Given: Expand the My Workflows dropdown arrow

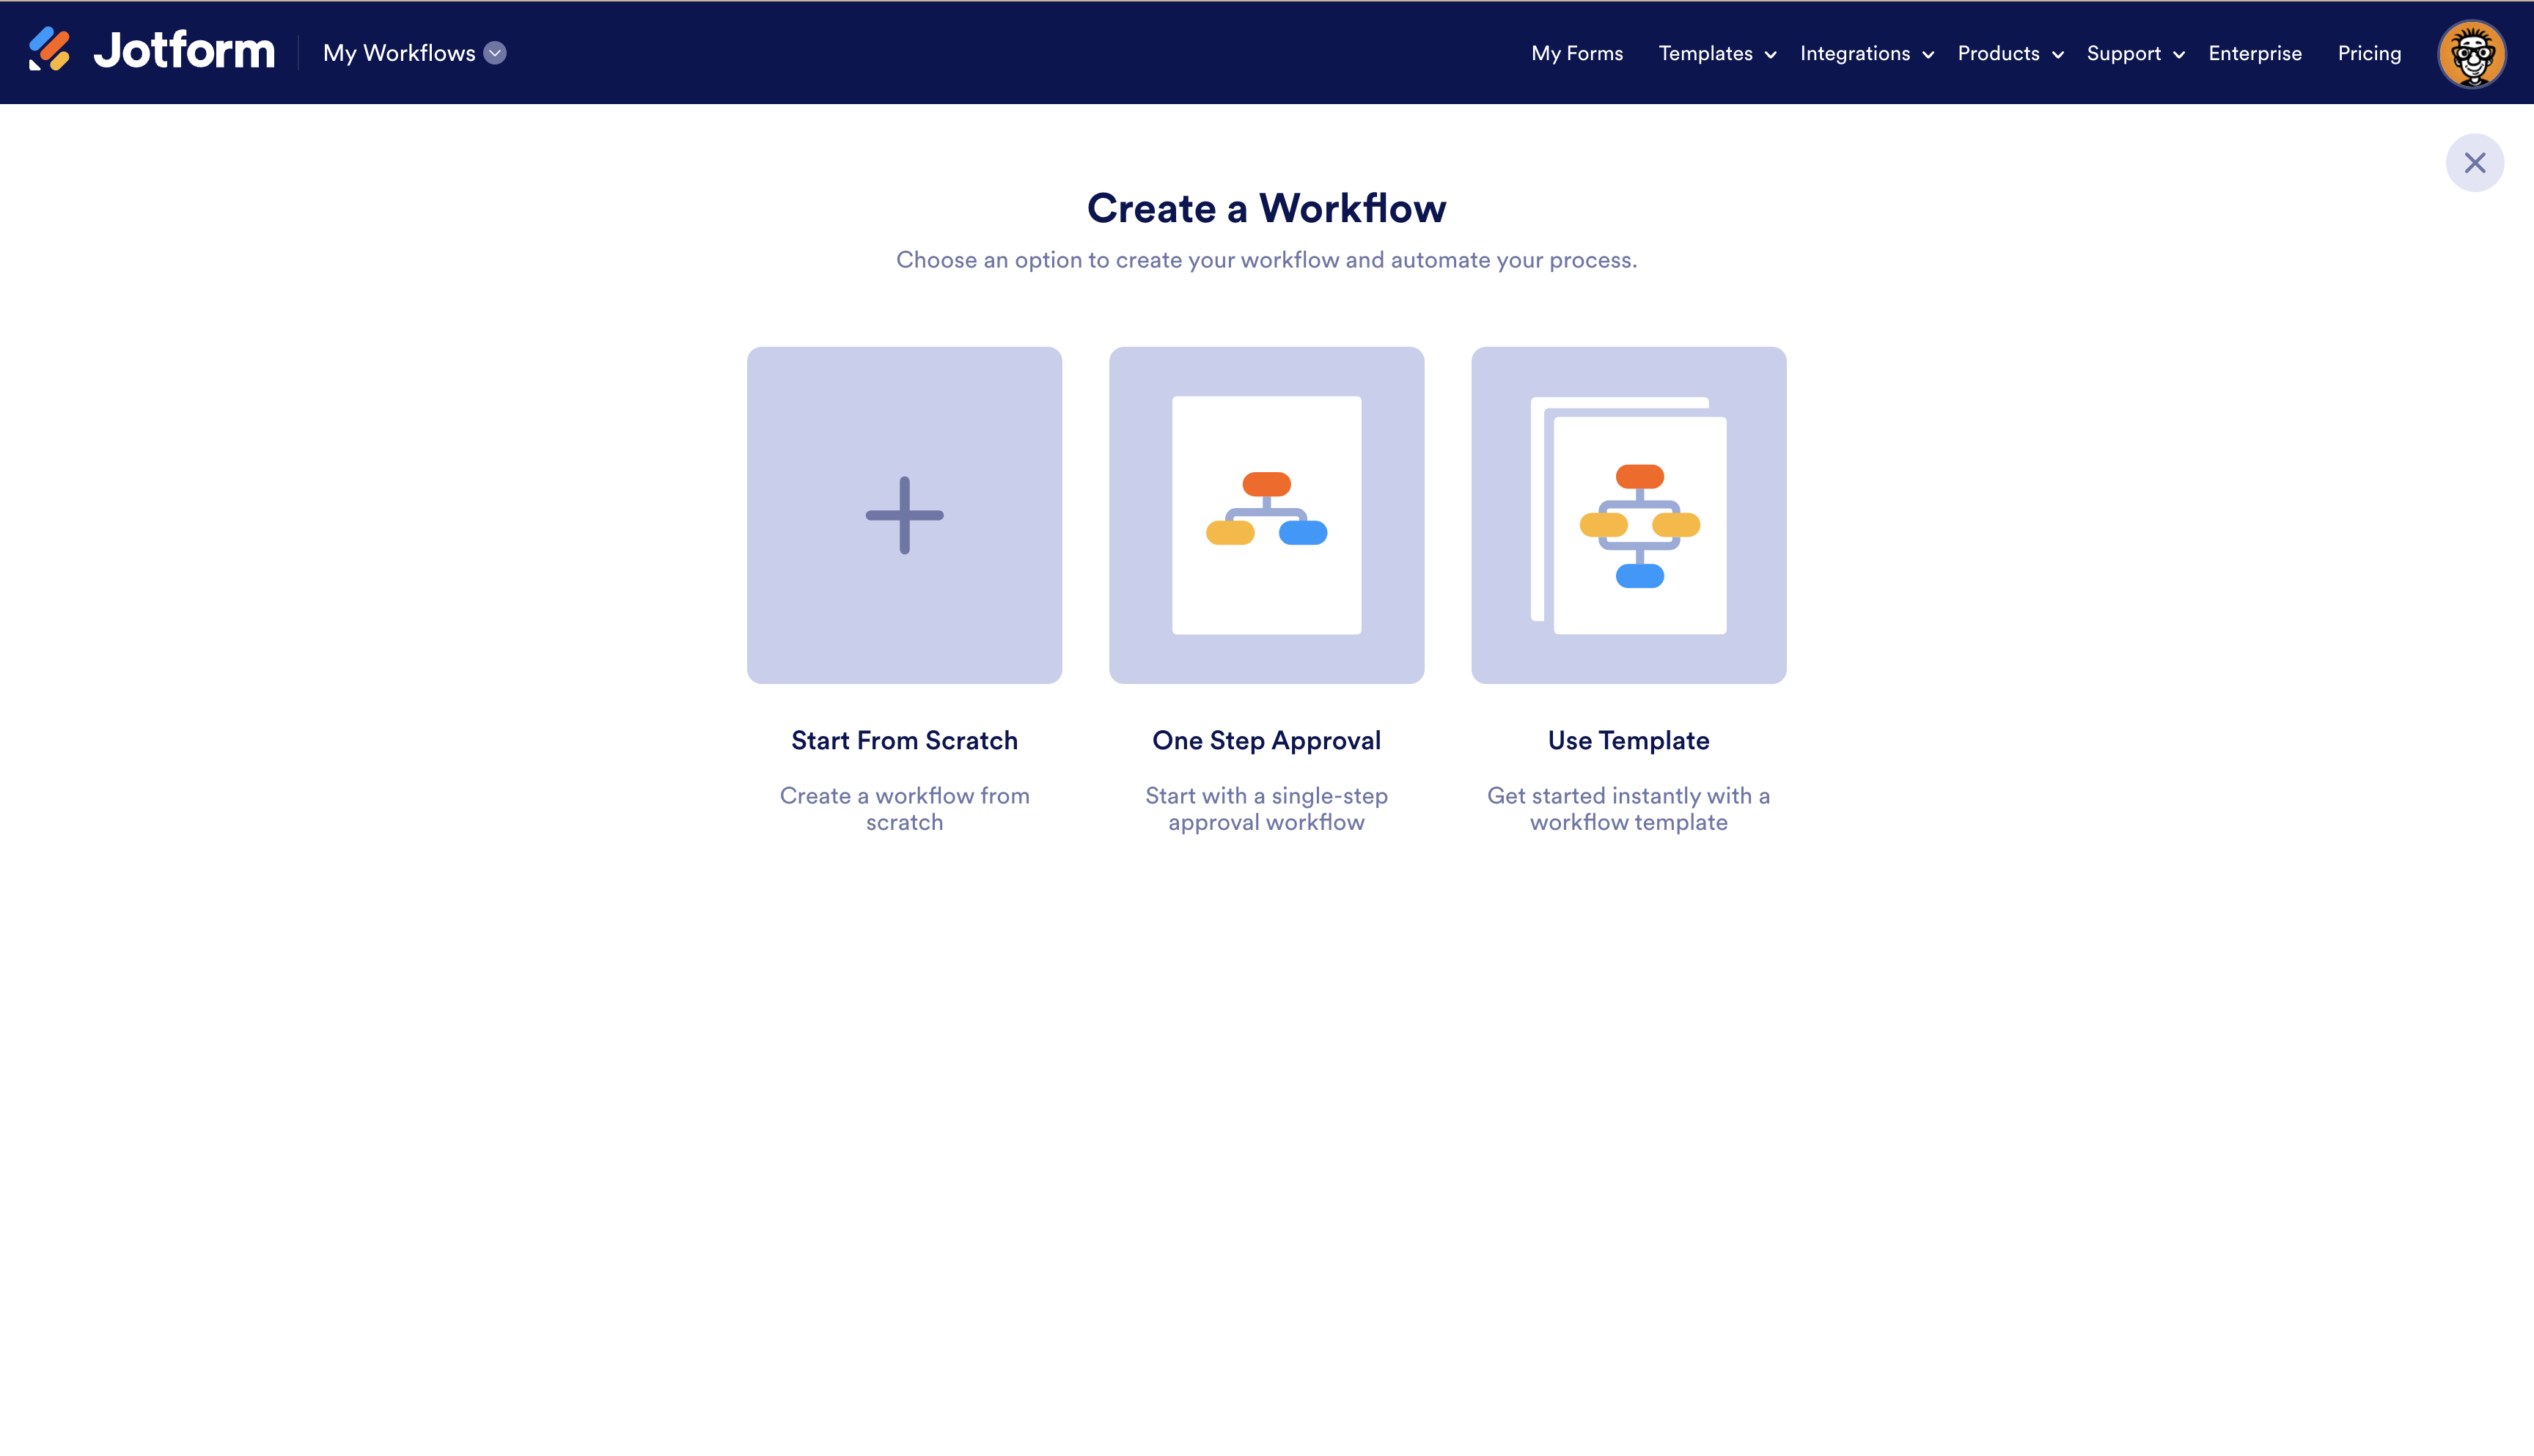Looking at the screenshot, I should pos(495,53).
